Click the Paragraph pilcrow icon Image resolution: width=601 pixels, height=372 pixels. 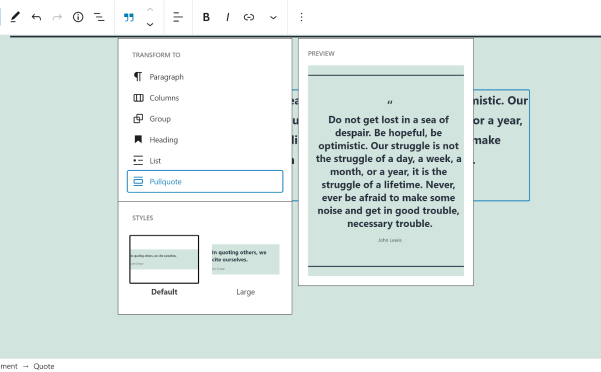click(x=138, y=77)
